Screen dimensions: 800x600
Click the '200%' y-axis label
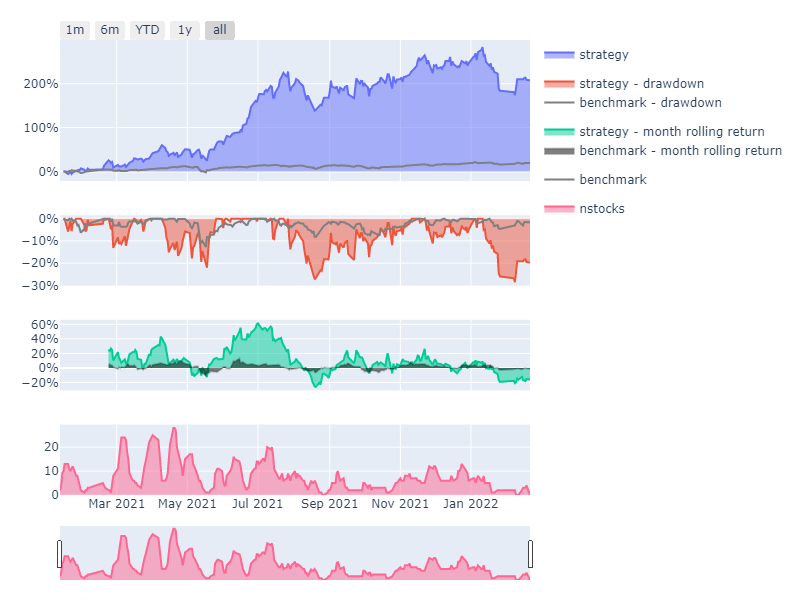(x=41, y=84)
